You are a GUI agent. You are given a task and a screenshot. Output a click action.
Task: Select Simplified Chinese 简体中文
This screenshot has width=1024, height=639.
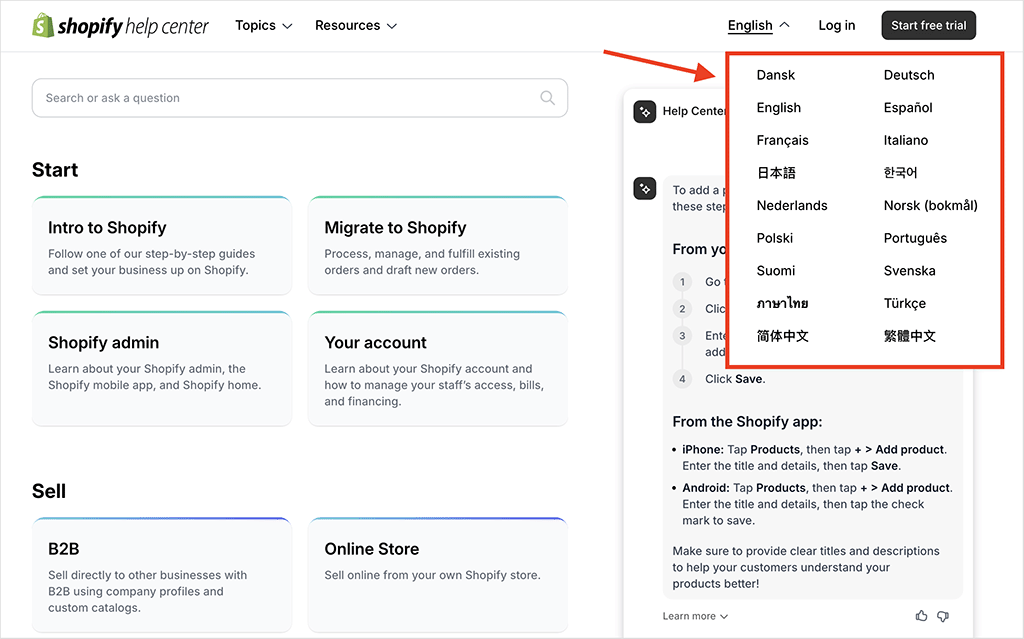(x=782, y=336)
